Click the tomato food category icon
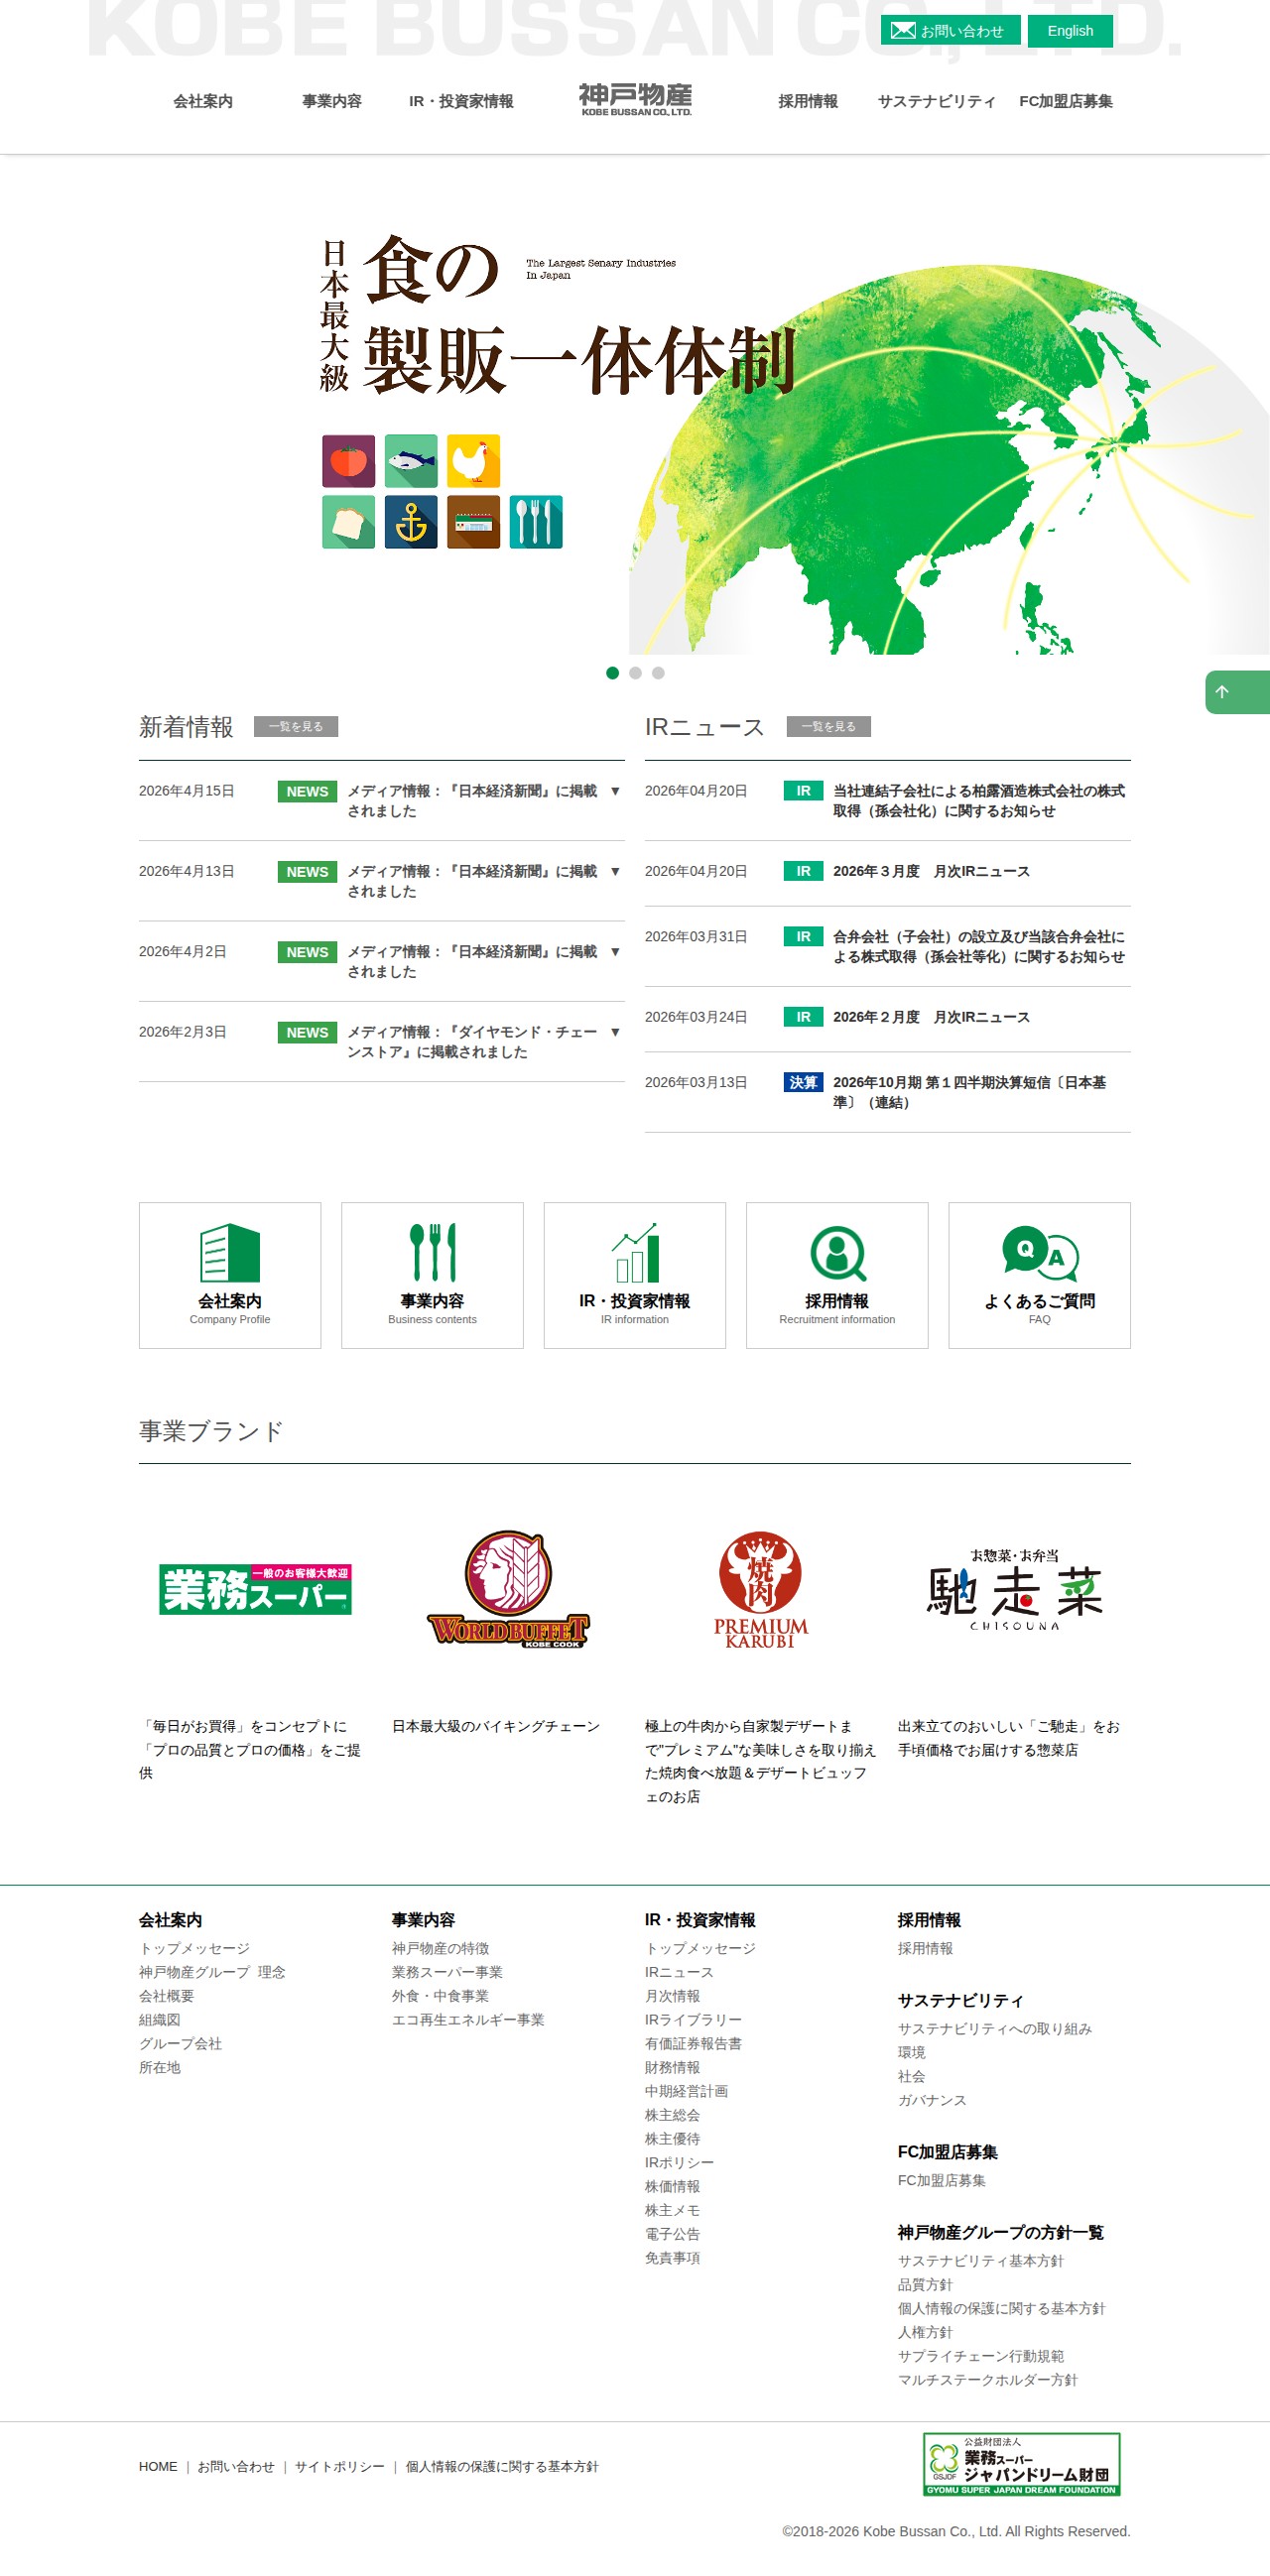 [x=348, y=461]
